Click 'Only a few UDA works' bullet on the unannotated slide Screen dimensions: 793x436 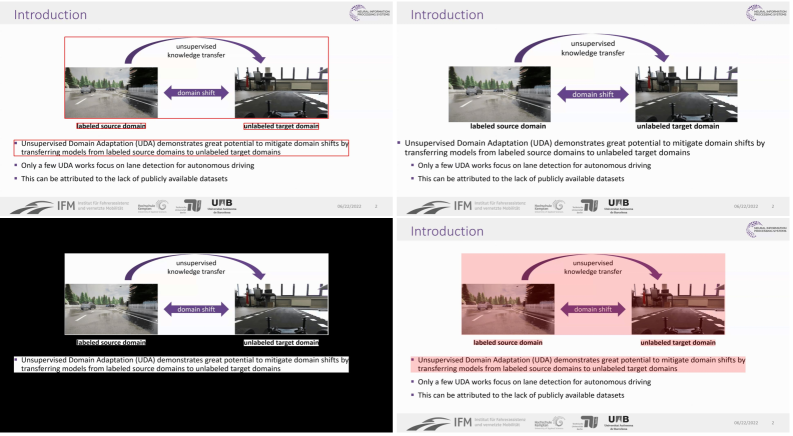tap(531, 165)
